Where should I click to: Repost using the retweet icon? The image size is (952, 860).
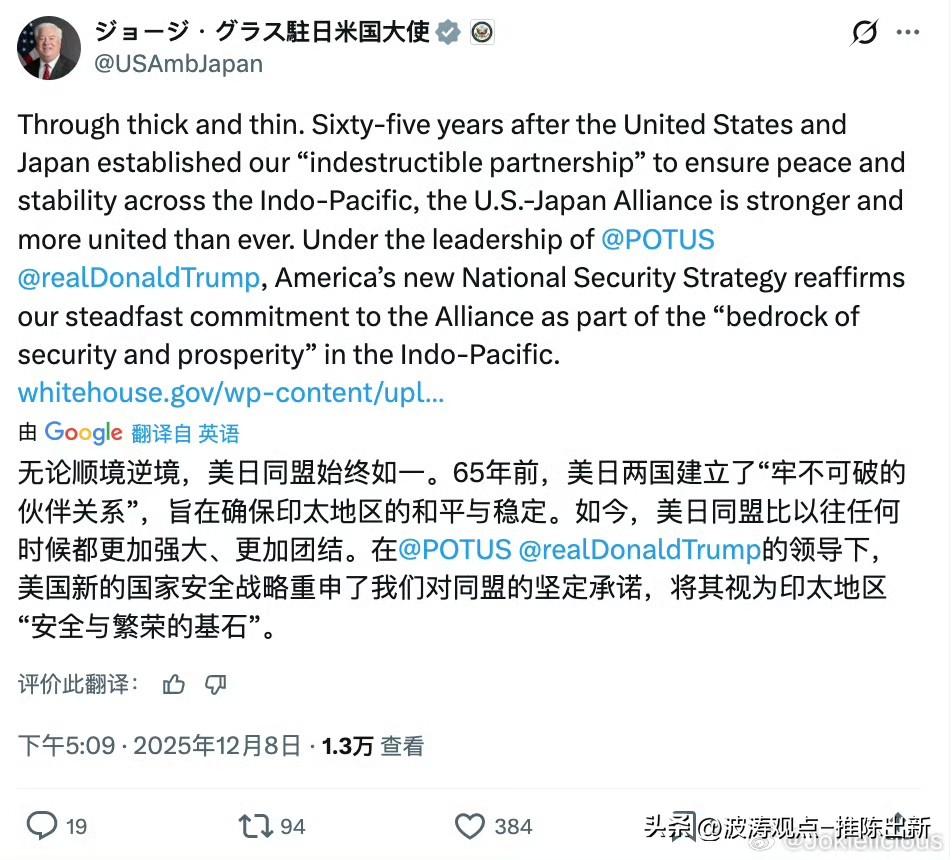point(255,825)
